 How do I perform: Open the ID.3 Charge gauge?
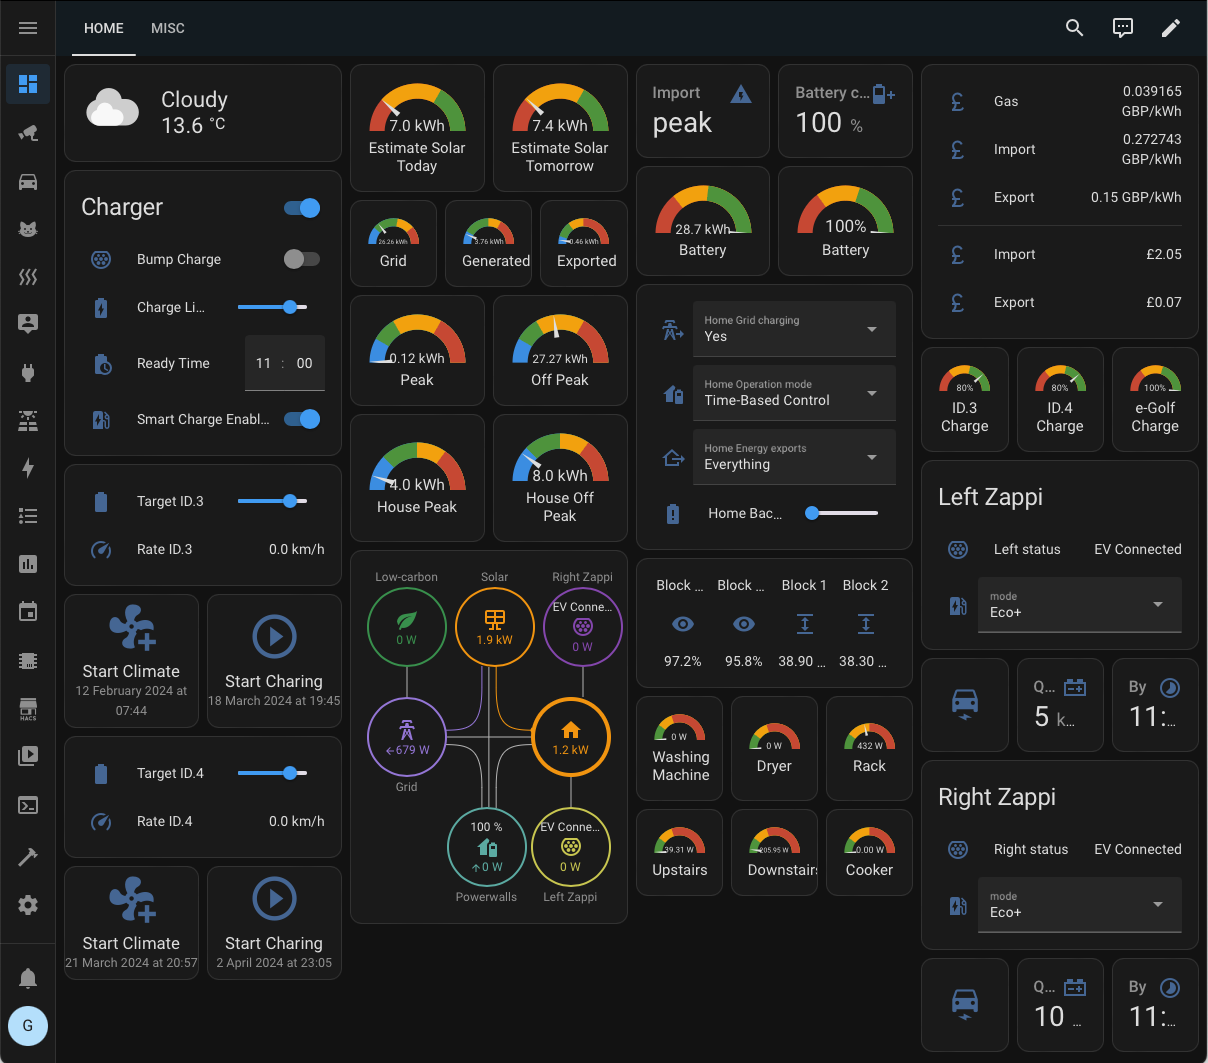point(965,400)
